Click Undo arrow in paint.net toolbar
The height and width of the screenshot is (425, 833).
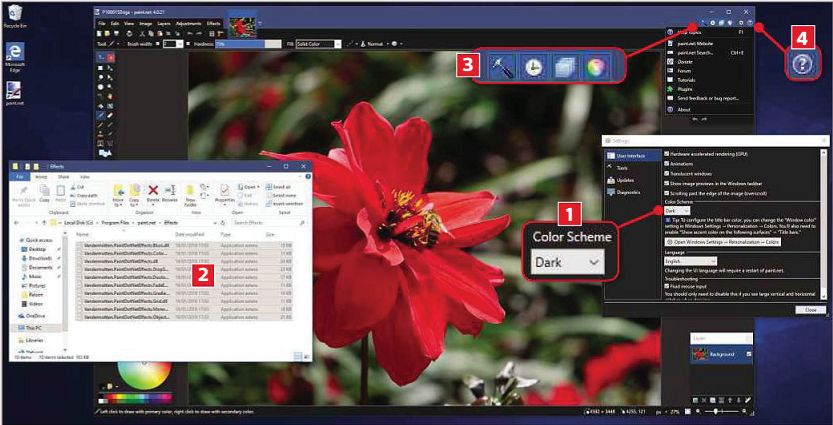point(190,33)
